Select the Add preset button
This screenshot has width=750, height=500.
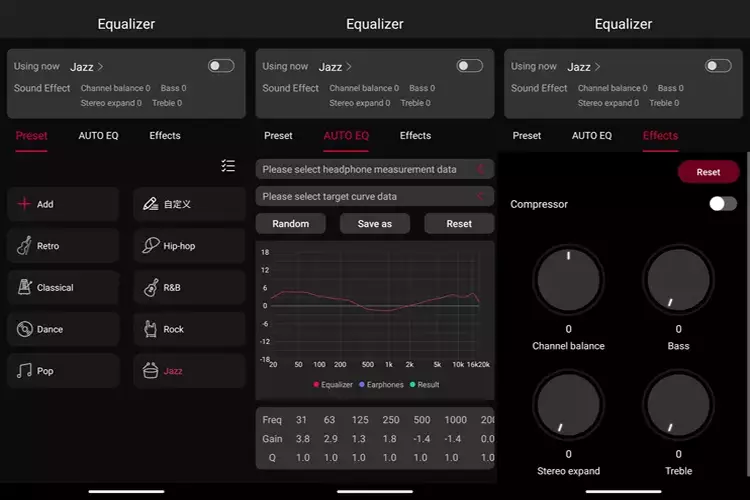(x=63, y=204)
